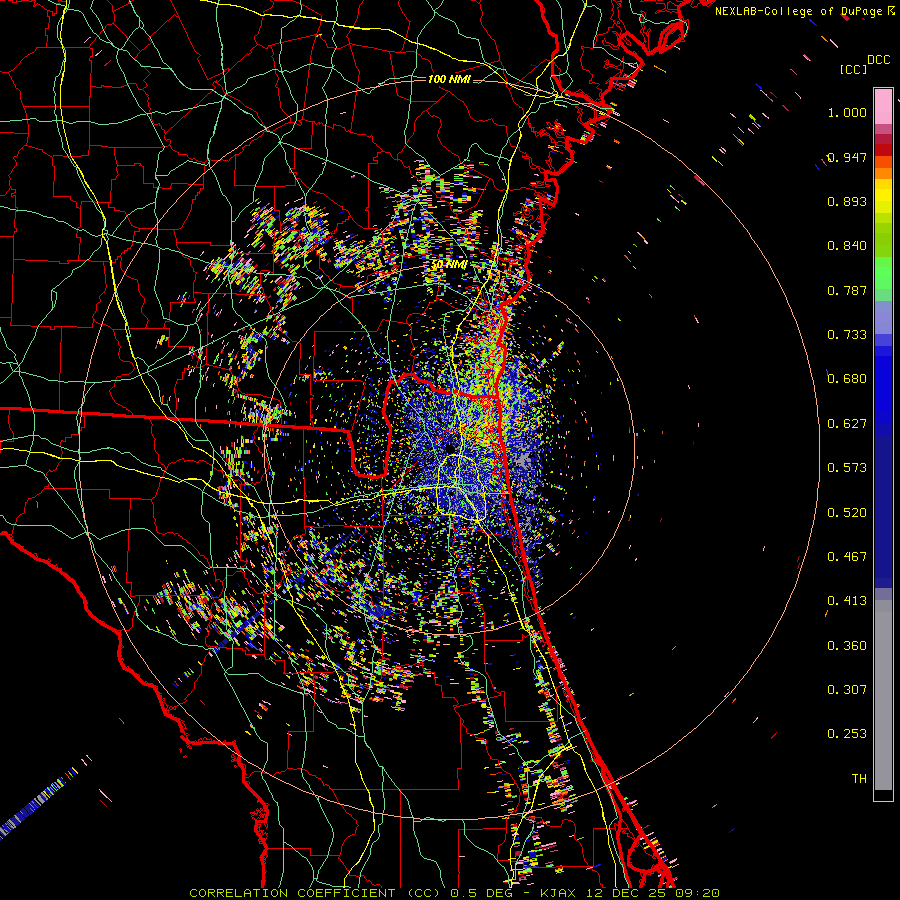Click the 0.360 color scale value

click(x=847, y=646)
